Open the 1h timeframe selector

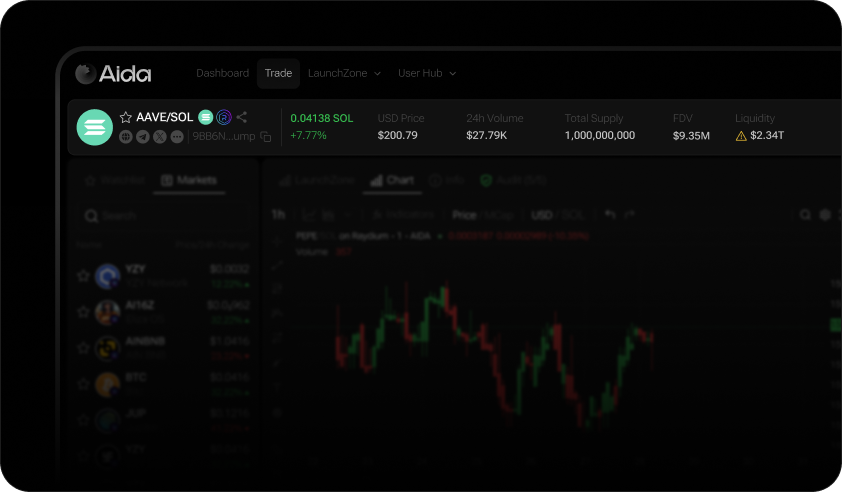279,215
